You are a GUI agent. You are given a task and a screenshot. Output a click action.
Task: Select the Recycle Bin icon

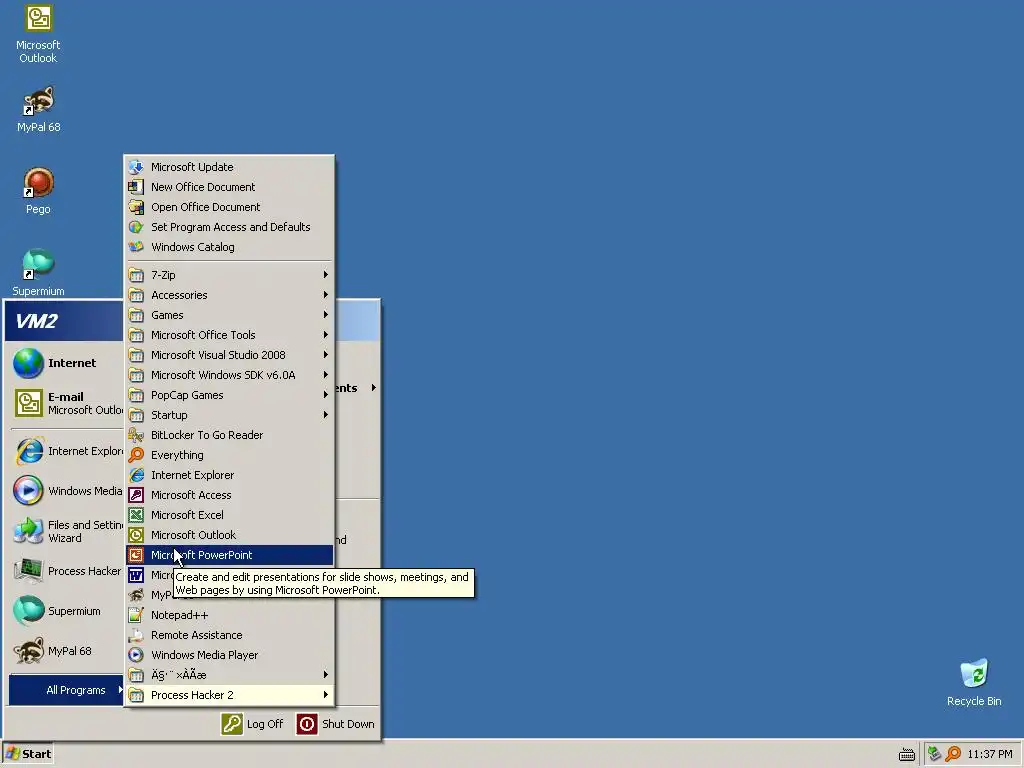click(x=974, y=682)
